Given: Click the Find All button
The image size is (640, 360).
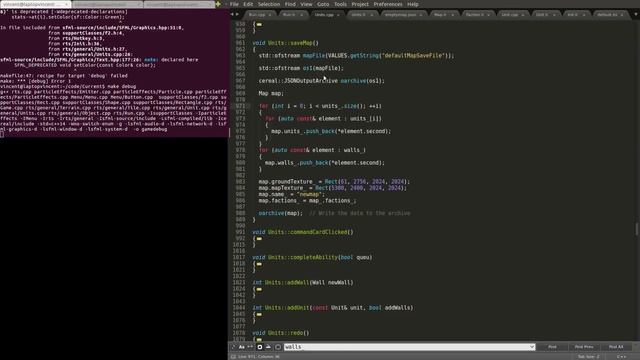Looking at the screenshot, I should point(616,347).
